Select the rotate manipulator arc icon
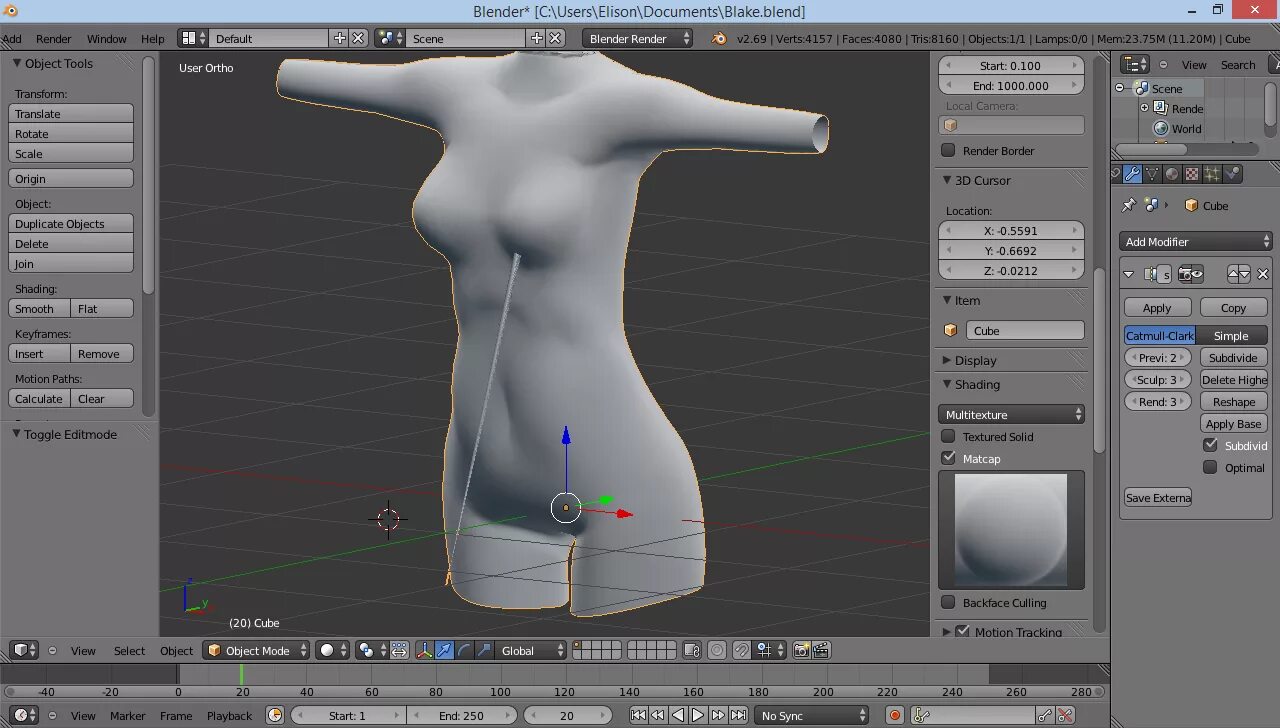Image resolution: width=1280 pixels, height=728 pixels. click(x=464, y=650)
